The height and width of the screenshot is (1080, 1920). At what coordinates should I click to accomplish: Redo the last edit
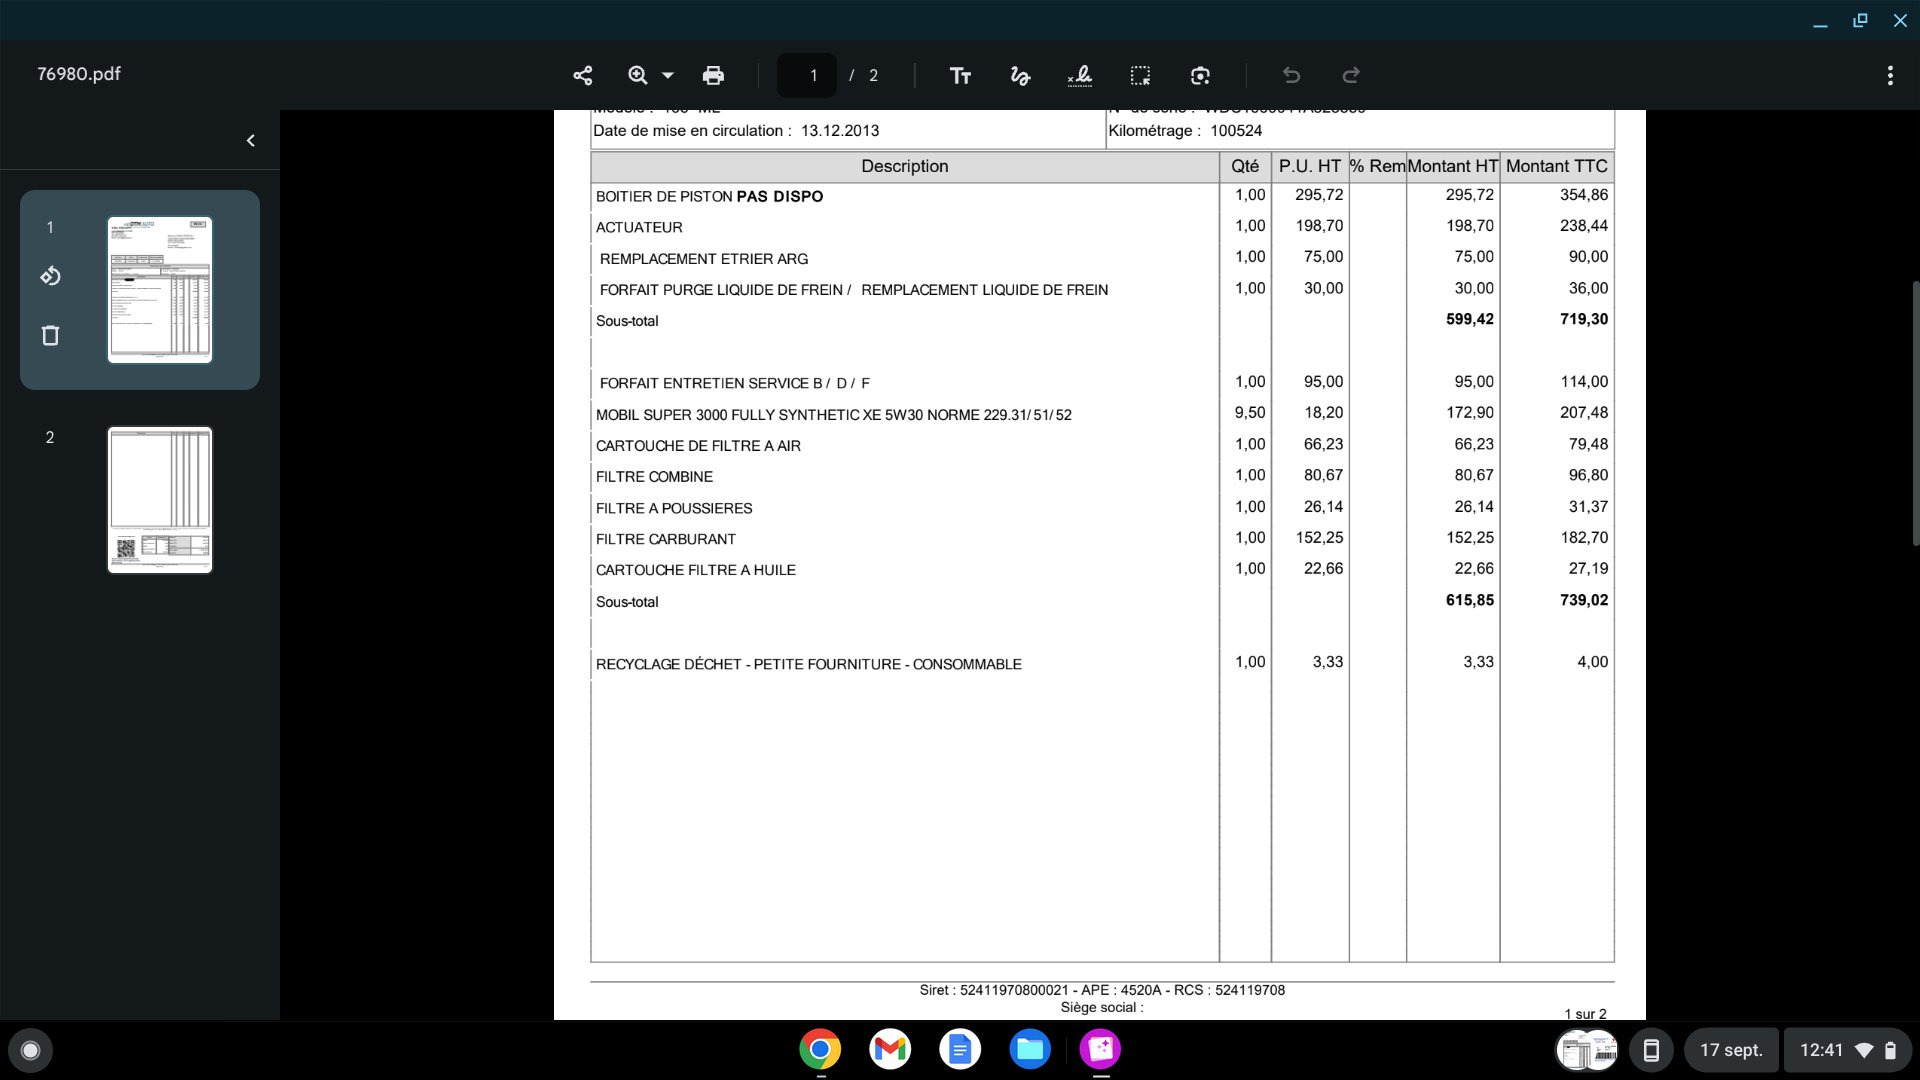(x=1351, y=75)
